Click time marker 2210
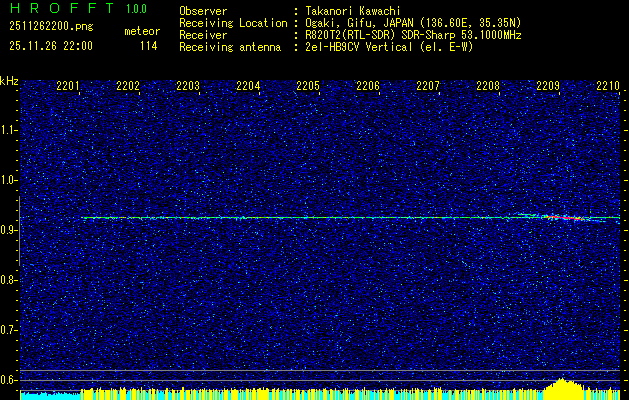This screenshot has width=629, height=400. pyautogui.click(x=608, y=85)
